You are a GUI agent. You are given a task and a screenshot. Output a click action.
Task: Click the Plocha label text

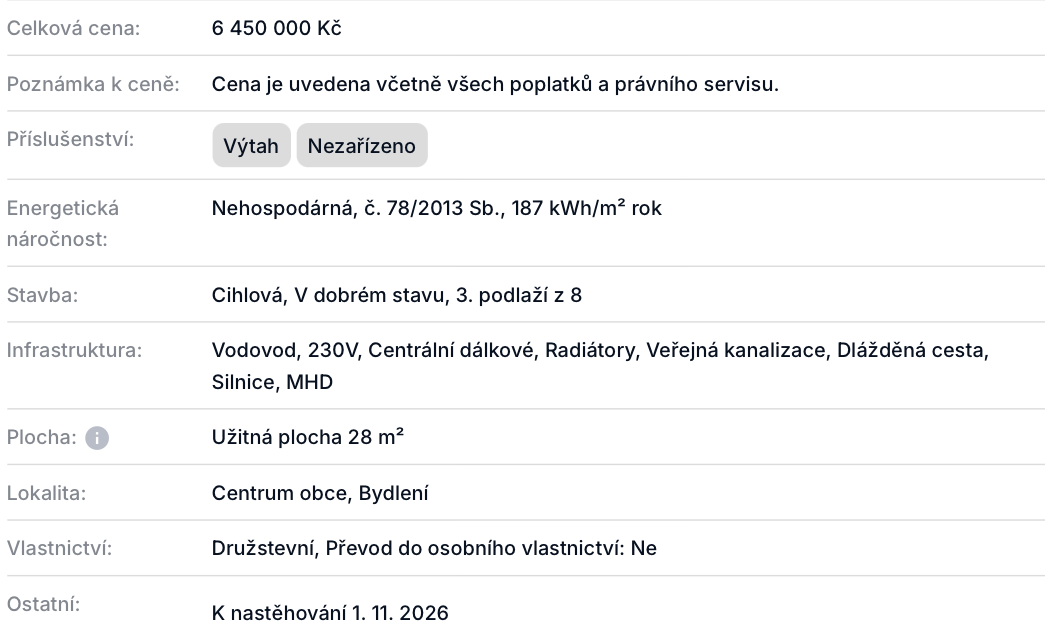[x=42, y=437]
